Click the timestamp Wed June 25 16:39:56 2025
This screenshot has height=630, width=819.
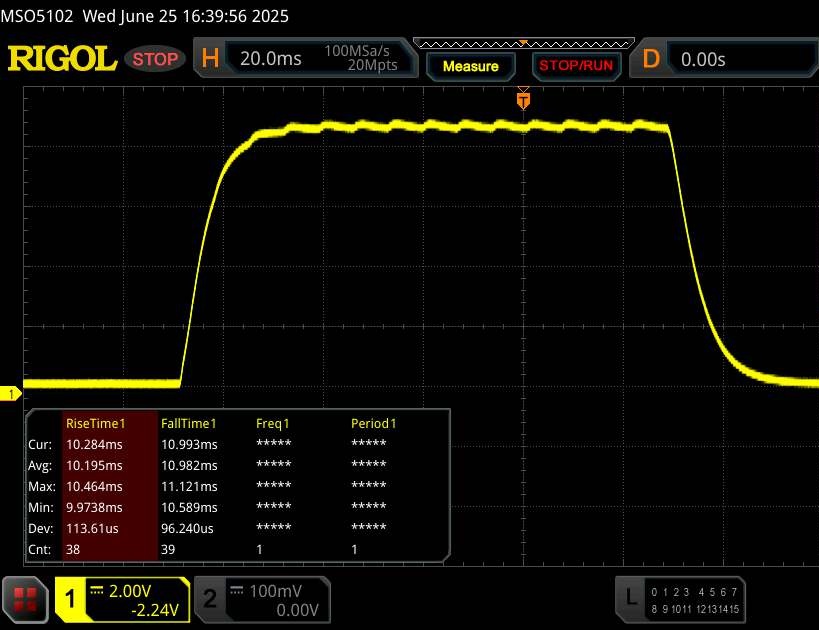[x=185, y=16]
